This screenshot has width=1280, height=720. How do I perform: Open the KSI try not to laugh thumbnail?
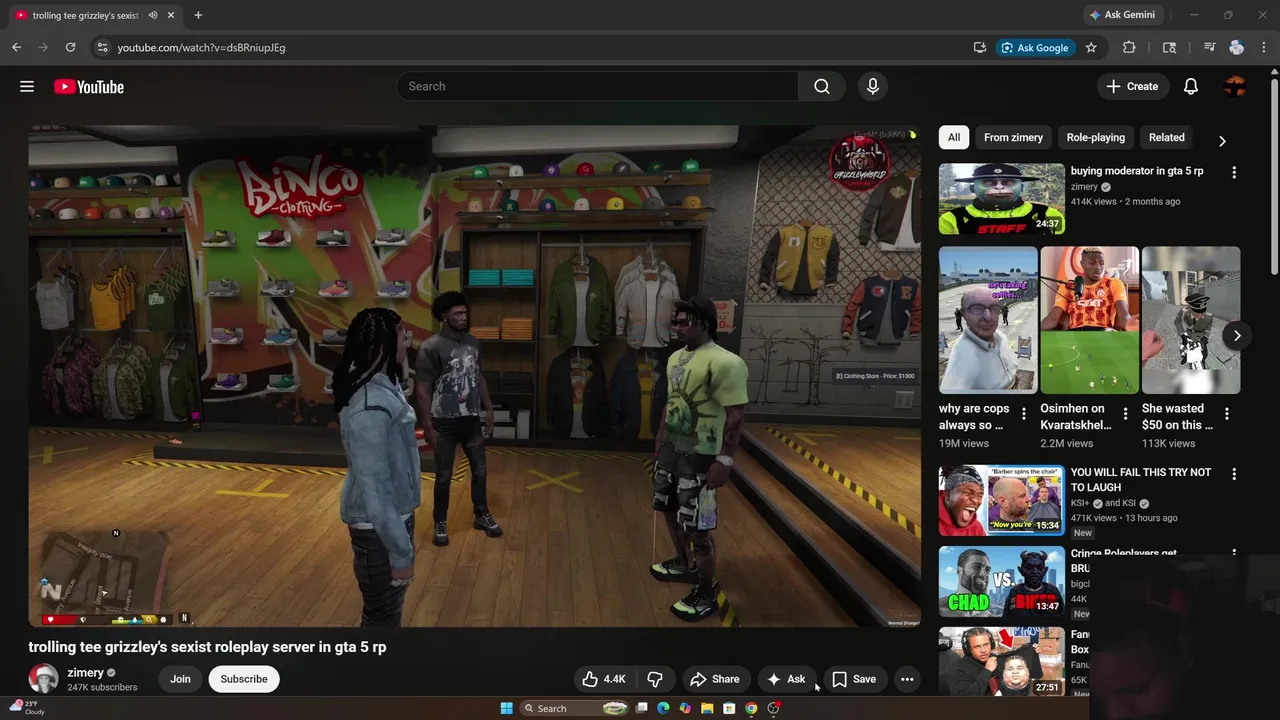tap(1002, 500)
